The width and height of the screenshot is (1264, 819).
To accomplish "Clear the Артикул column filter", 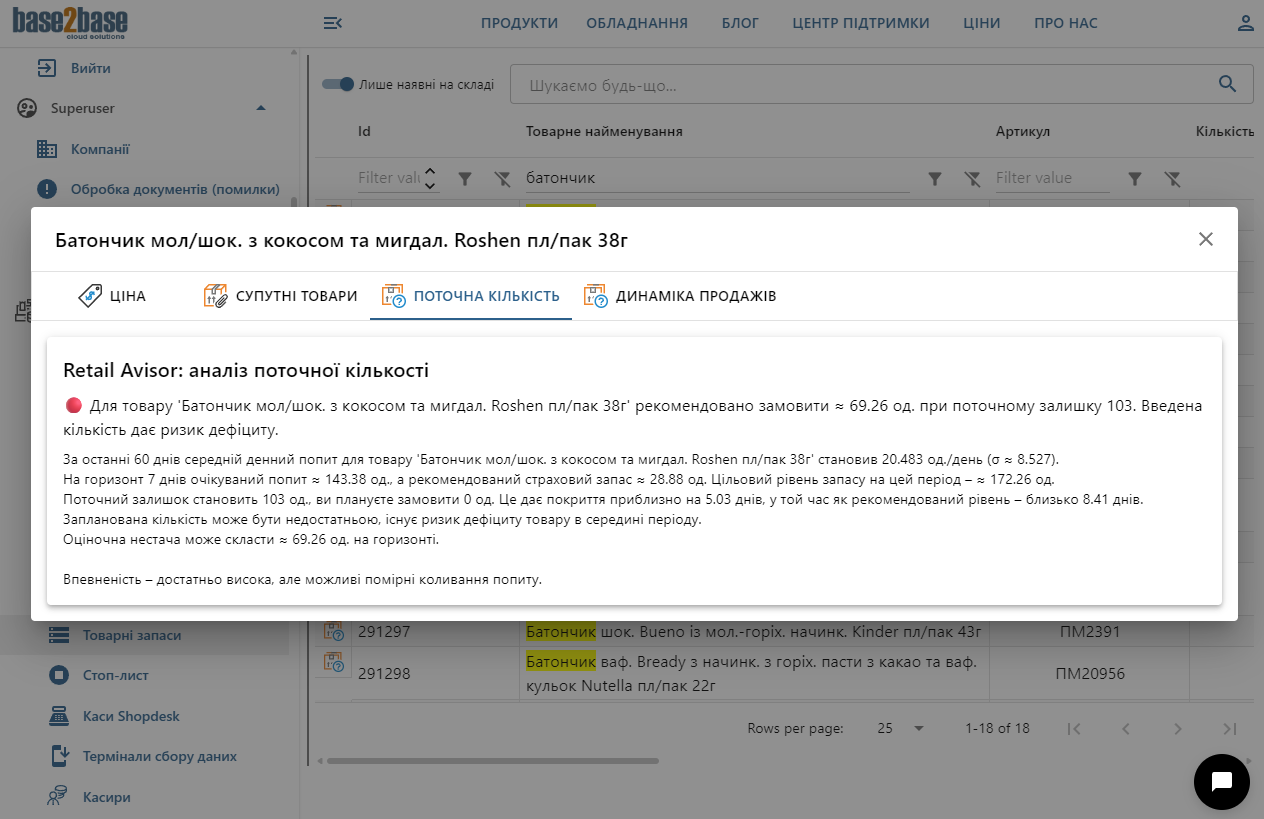I will [1172, 178].
